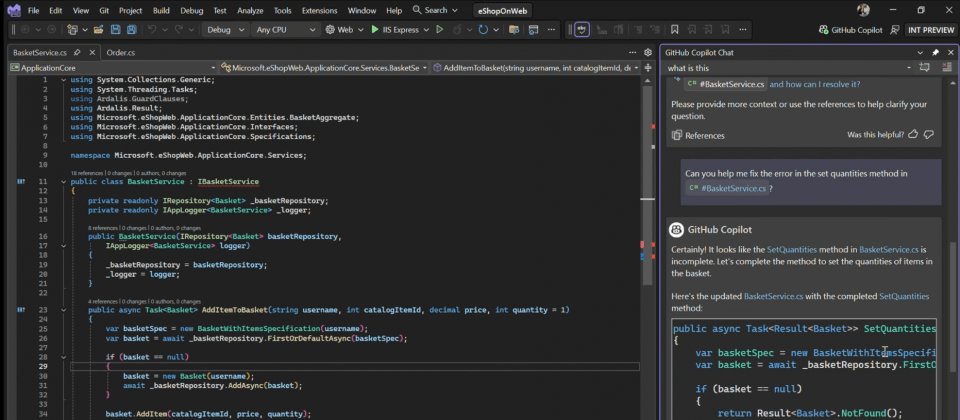Click the Send Feedback person icon
The width and height of the screenshot is (960, 420).
tap(894, 29)
